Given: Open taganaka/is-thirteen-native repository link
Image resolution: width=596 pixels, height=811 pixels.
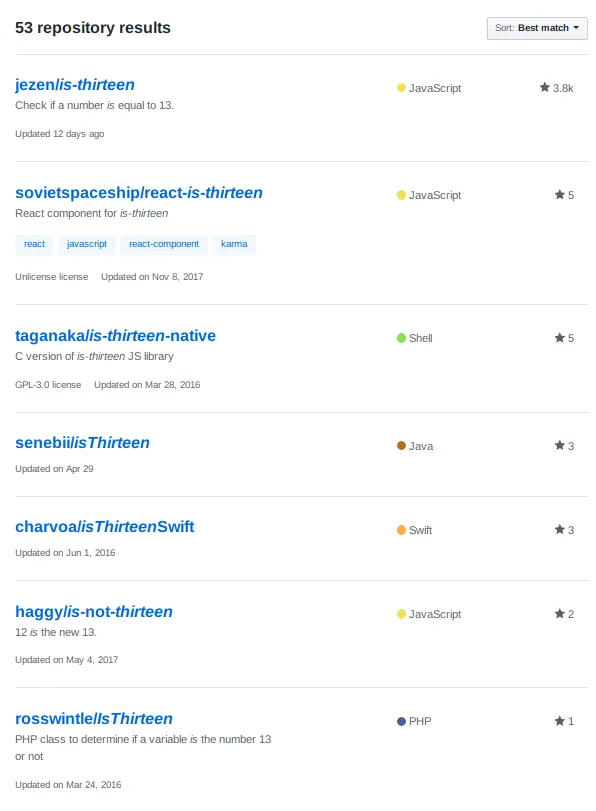Looking at the screenshot, I should click(115, 336).
